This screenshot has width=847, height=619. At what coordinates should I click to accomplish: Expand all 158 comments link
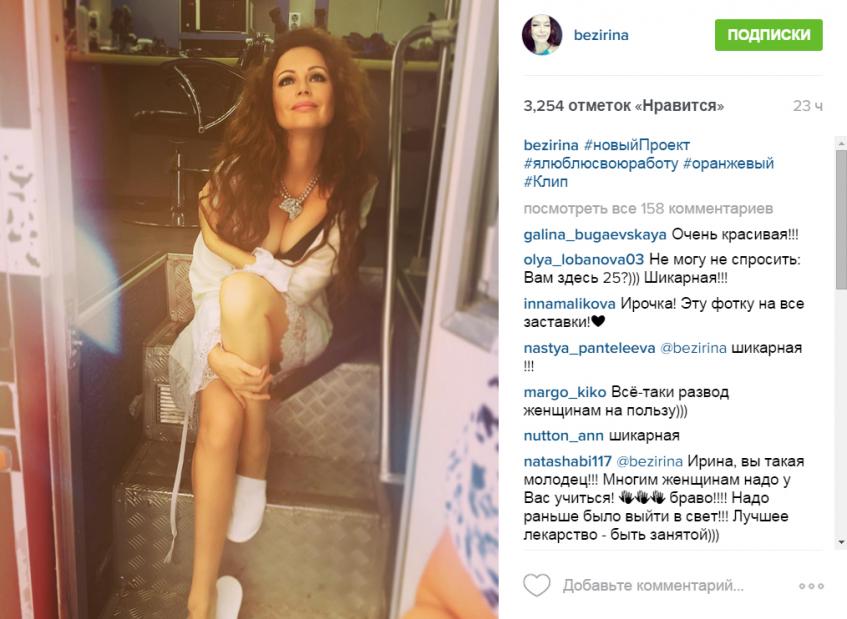648,208
